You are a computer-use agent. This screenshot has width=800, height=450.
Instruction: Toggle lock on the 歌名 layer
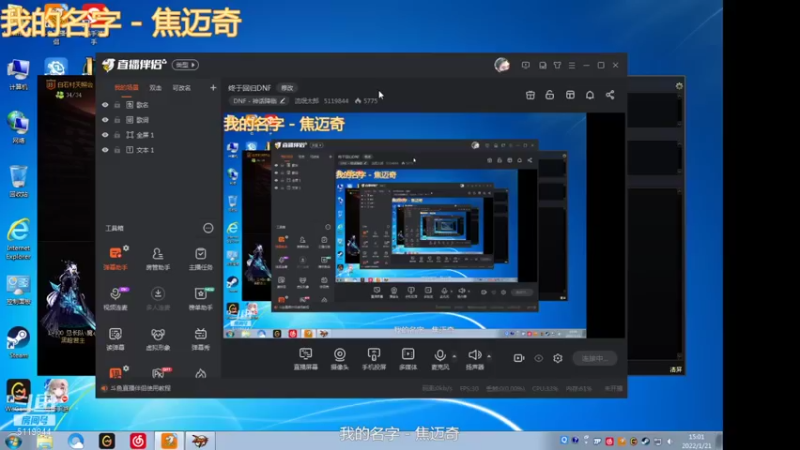117,105
